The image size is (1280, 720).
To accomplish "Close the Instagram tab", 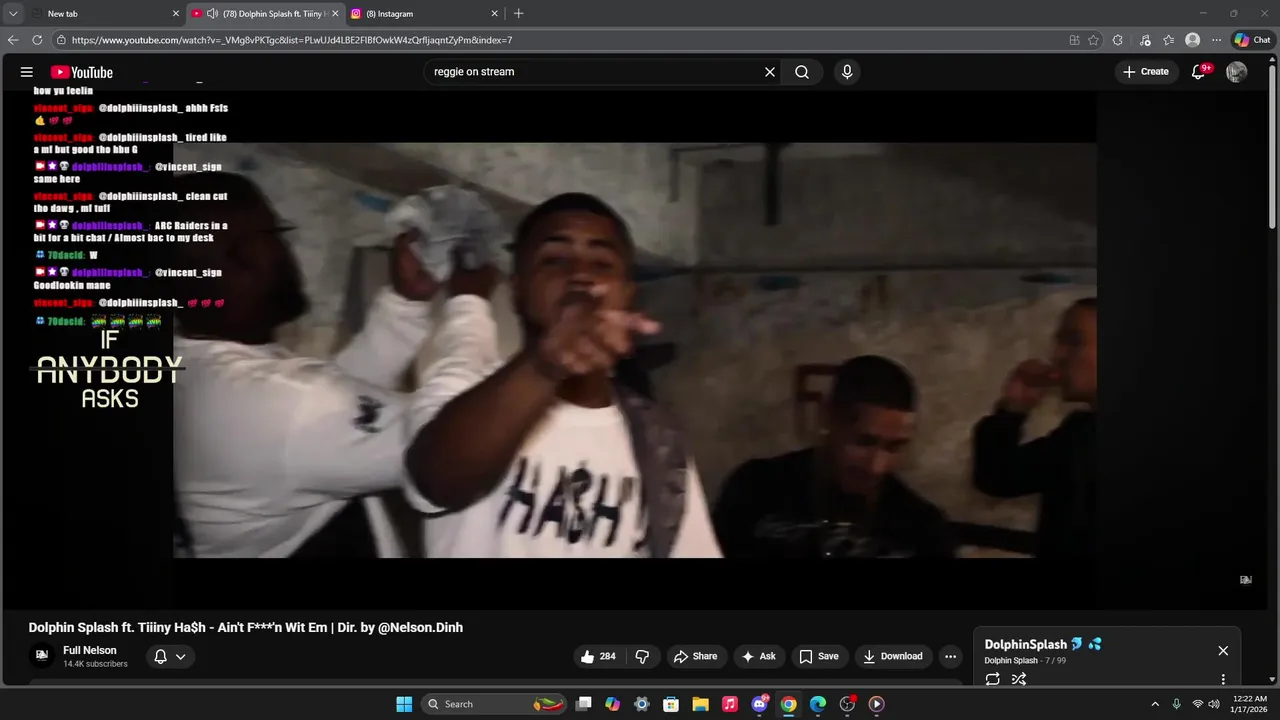I will [x=494, y=14].
